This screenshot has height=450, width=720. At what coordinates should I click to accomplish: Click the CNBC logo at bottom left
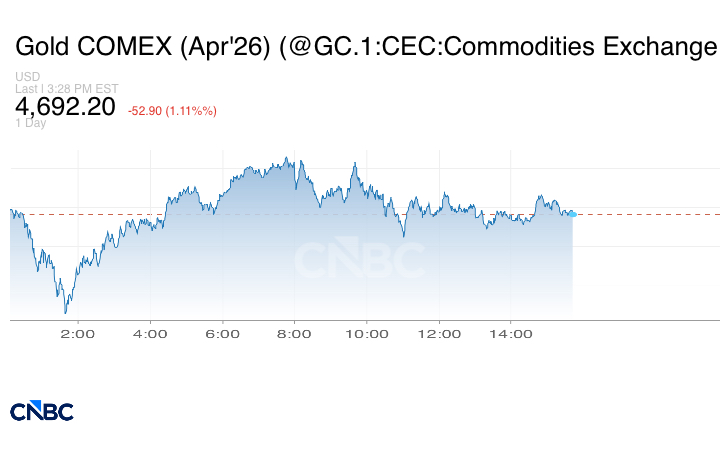41,410
